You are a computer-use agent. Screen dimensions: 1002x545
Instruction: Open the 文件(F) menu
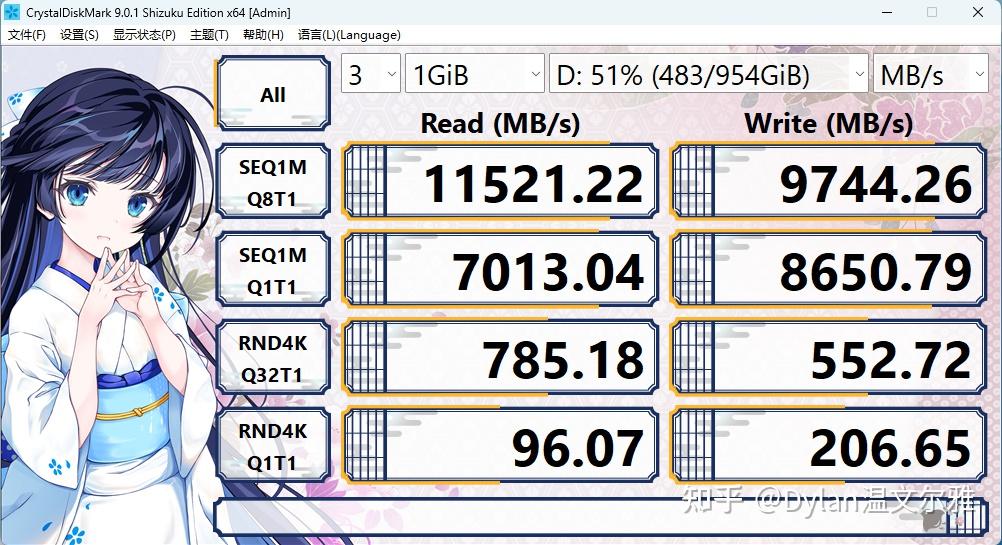[27, 35]
